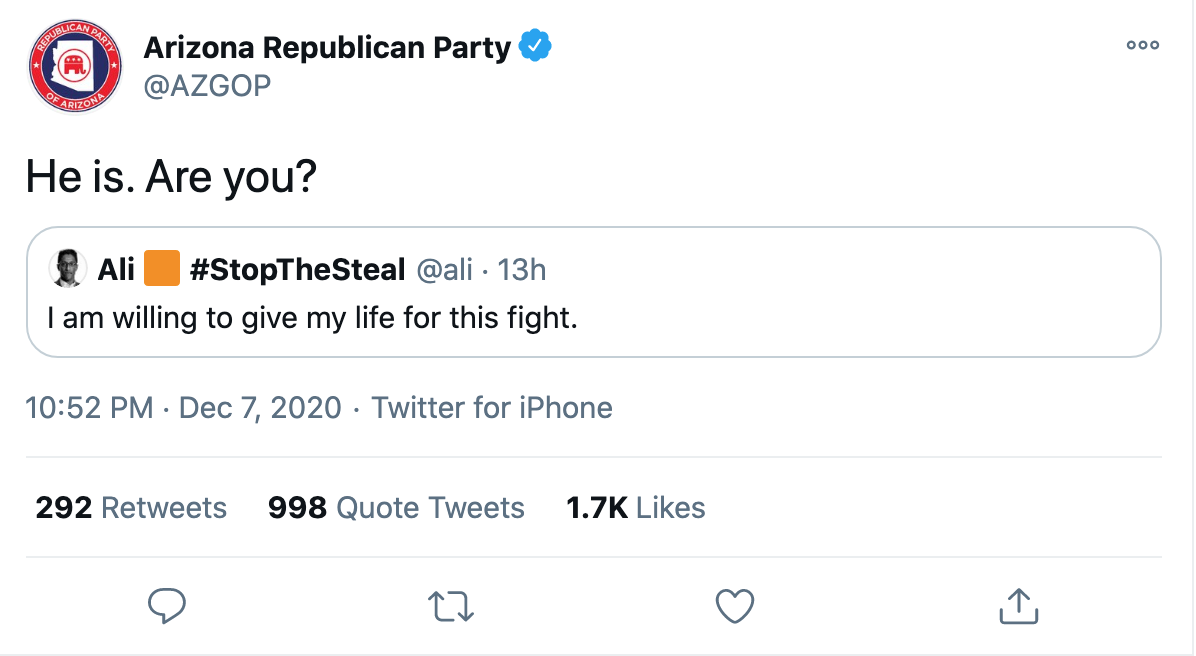View the 292 Retweets list
The height and width of the screenshot is (656, 1196).
pos(131,508)
